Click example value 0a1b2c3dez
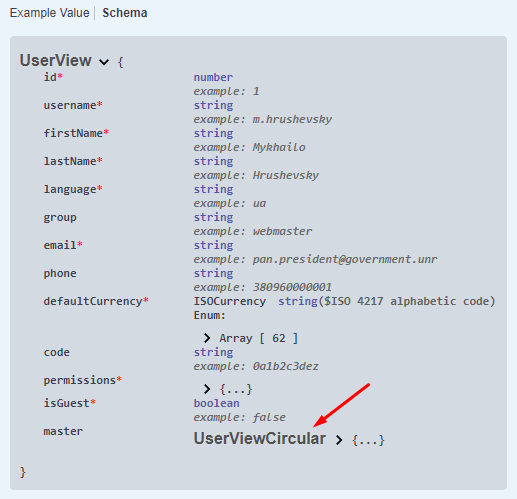 pos(286,366)
